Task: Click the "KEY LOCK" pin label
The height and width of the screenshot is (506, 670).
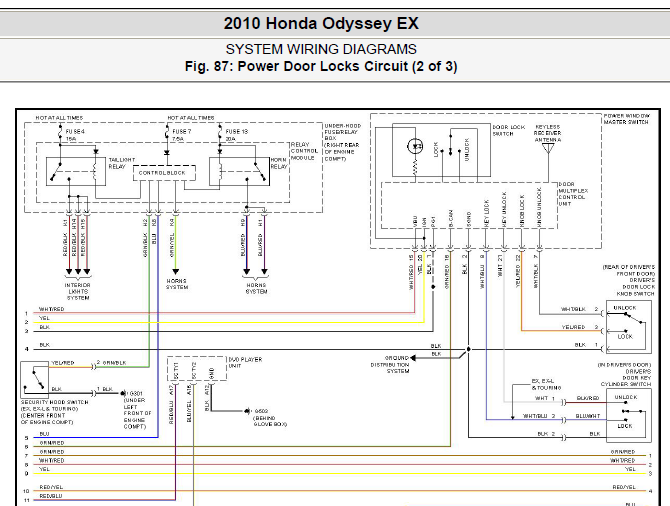Action: tap(486, 213)
